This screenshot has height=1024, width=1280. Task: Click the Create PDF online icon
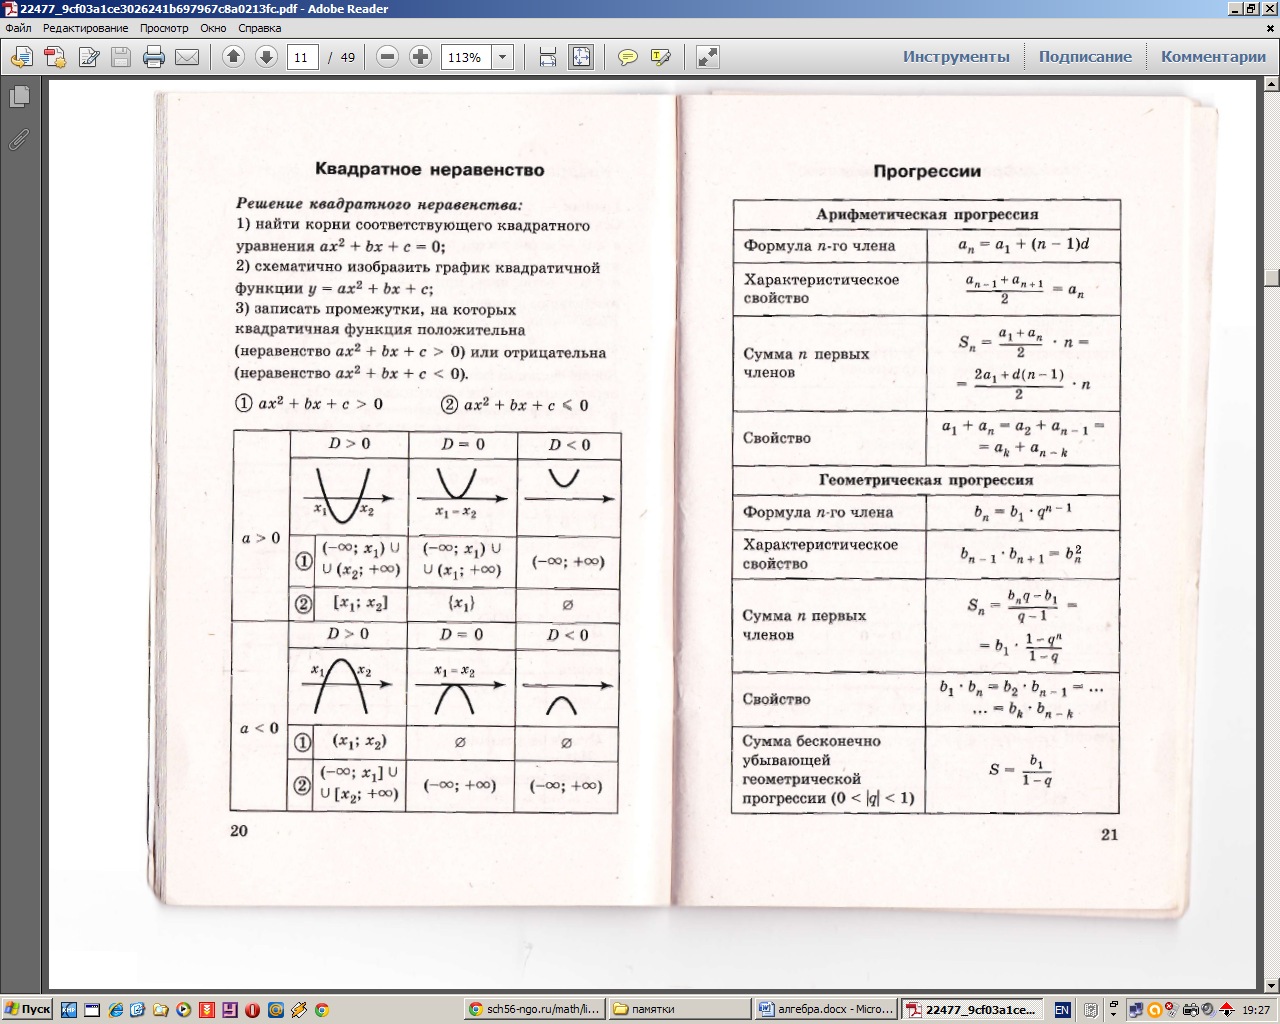tap(22, 57)
